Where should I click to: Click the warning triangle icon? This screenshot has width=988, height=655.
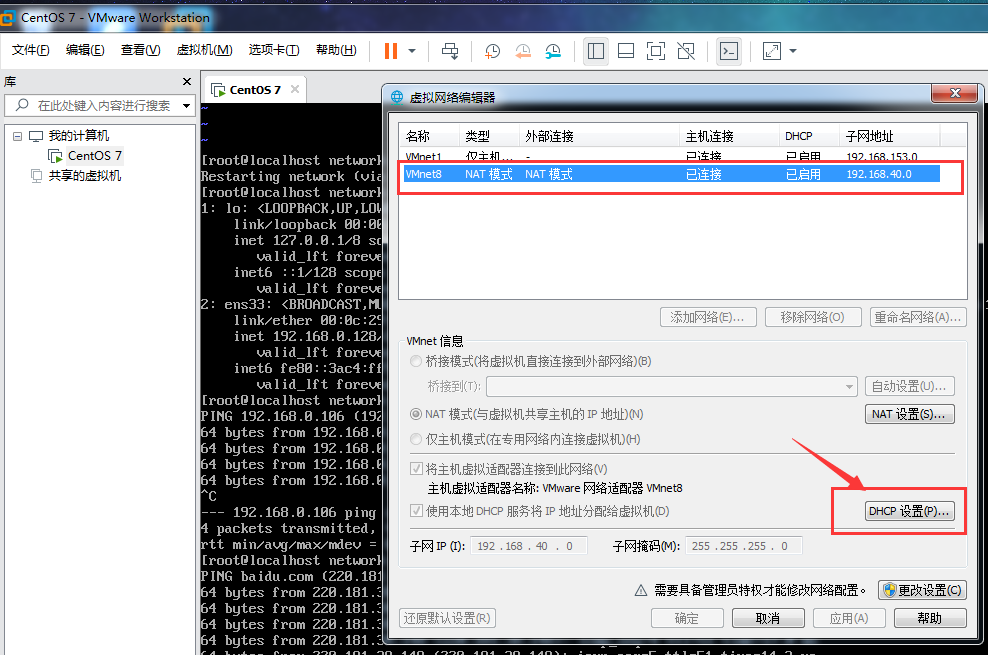[x=641, y=590]
